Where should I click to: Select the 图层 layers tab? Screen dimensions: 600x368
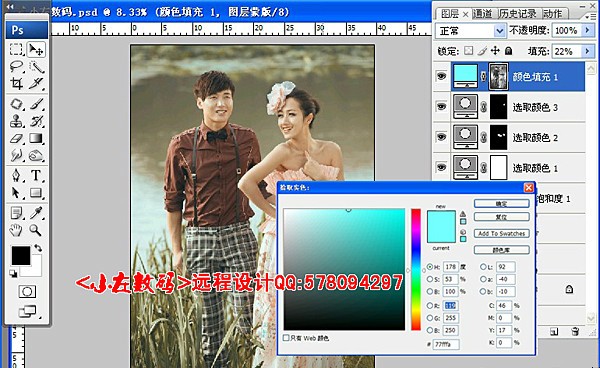point(450,14)
